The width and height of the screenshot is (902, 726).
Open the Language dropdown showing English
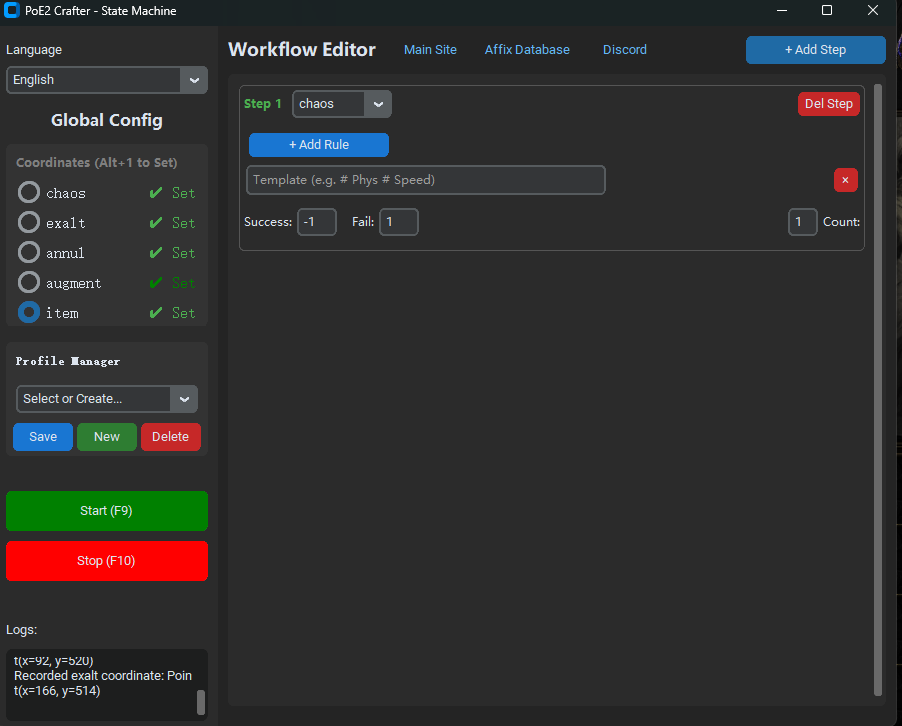(107, 80)
